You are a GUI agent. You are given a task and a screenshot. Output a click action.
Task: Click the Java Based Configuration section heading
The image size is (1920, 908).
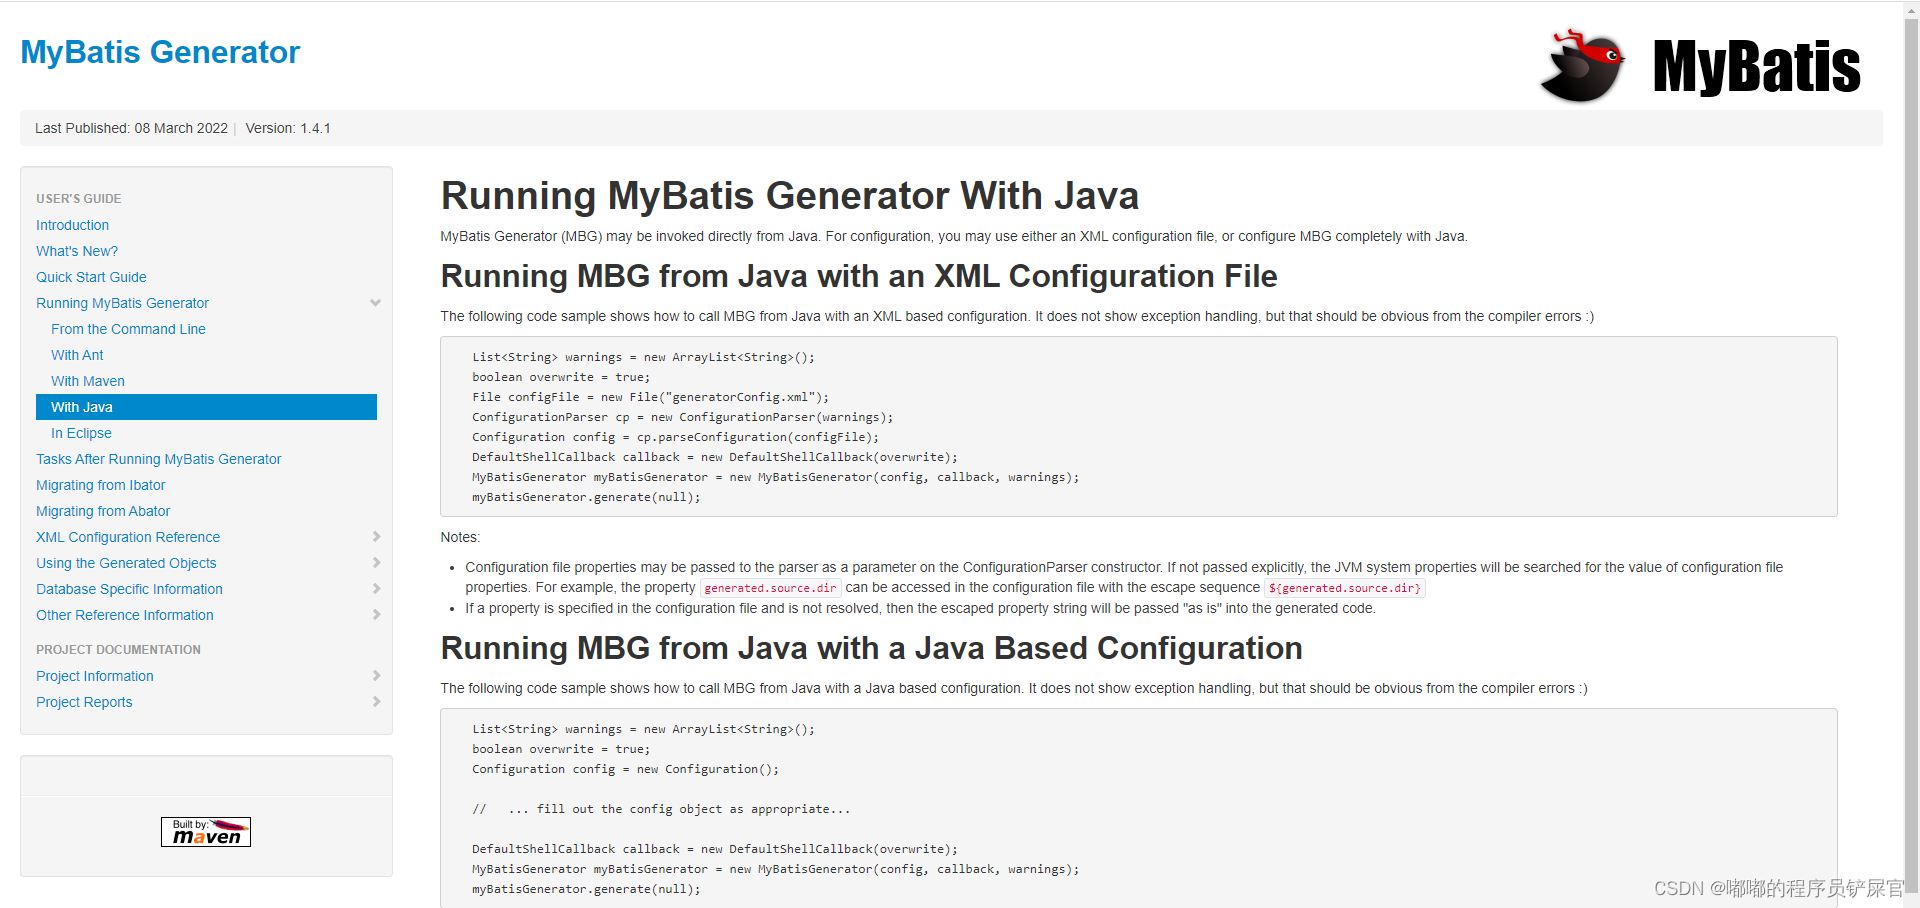pyautogui.click(x=871, y=648)
